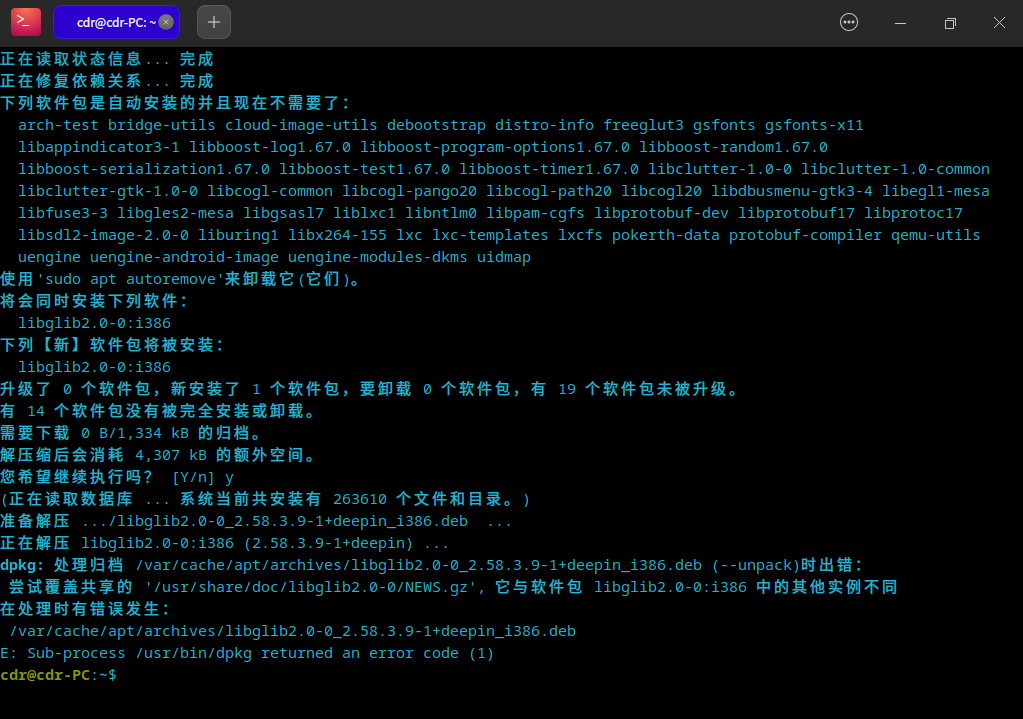Close the cdr@cdr-PC tab
This screenshot has height=719, width=1023.
[166, 21]
